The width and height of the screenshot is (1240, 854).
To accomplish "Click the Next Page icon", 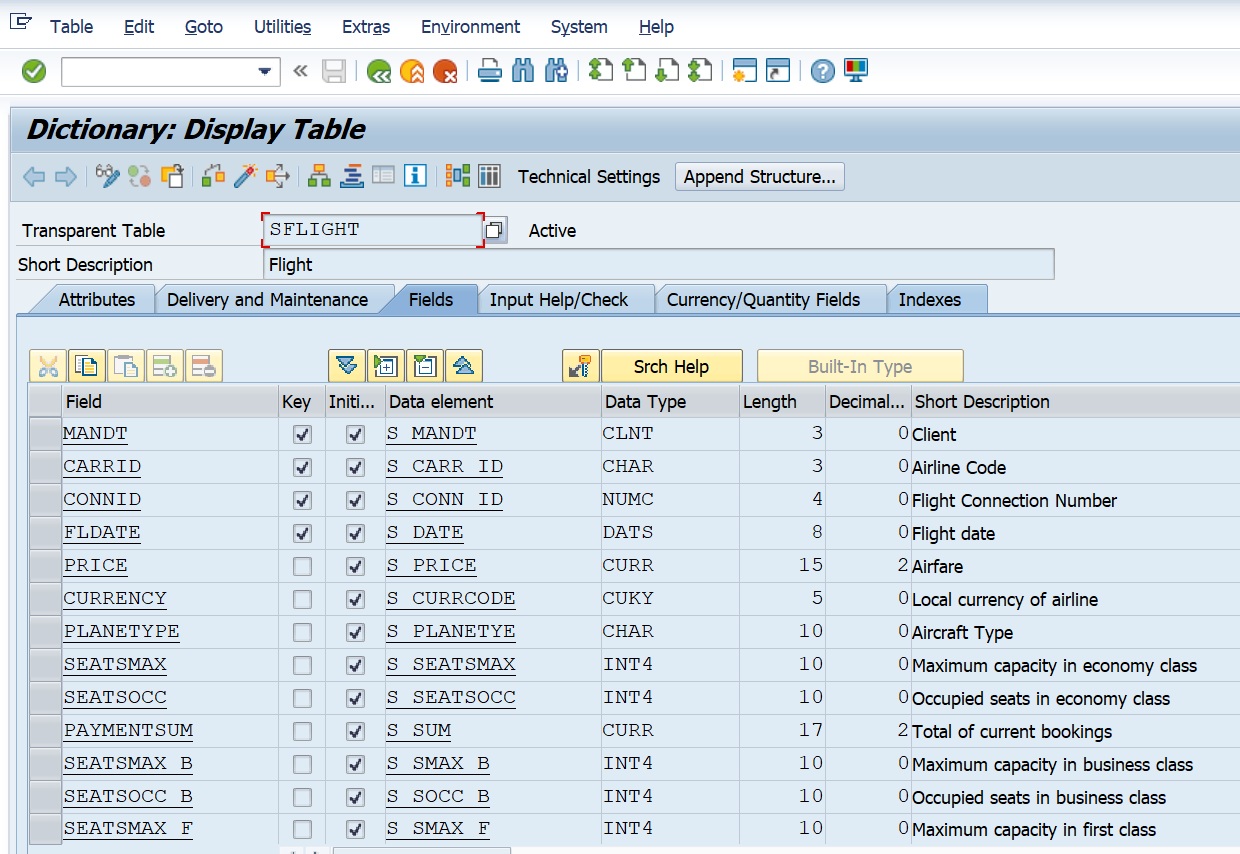I will tap(667, 70).
